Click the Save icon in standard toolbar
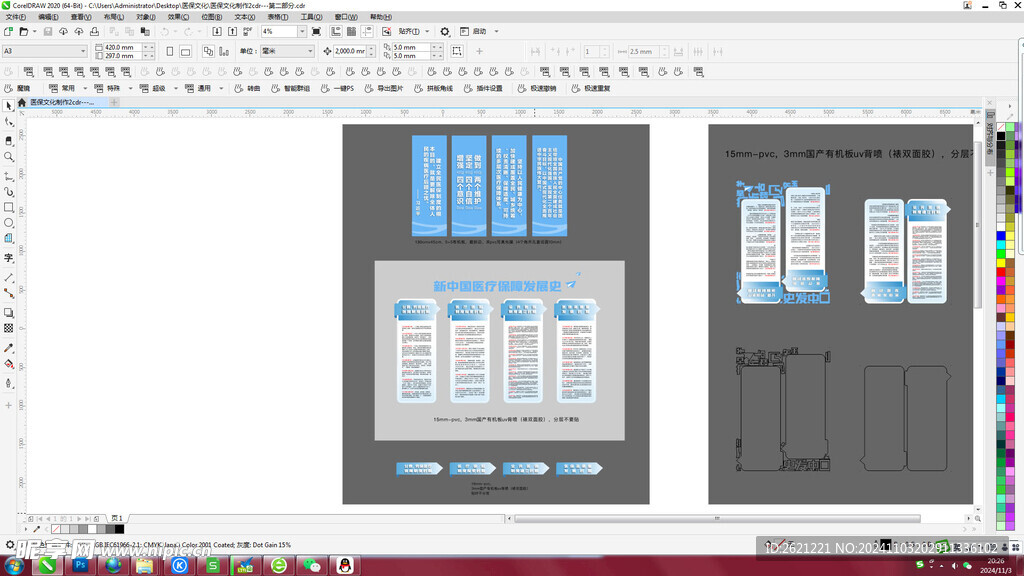The image size is (1024, 576). 50,32
